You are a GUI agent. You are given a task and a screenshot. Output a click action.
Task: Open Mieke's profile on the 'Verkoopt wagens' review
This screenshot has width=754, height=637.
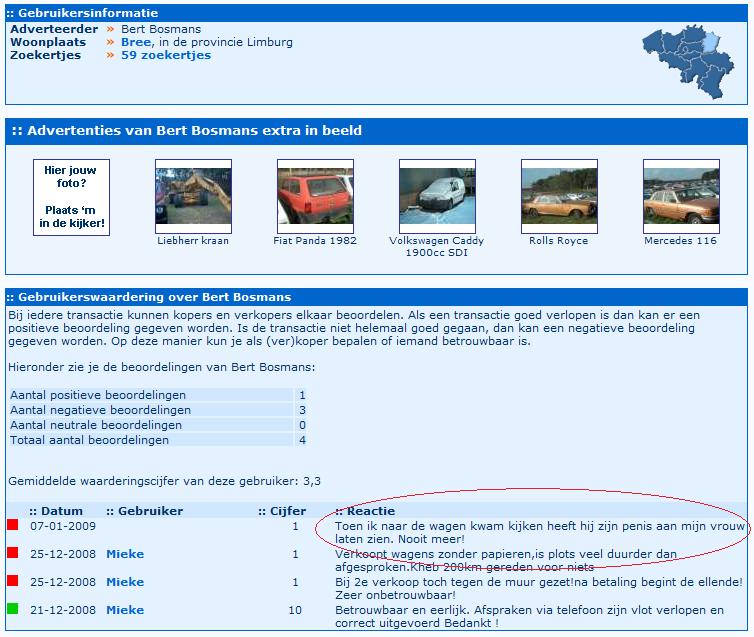point(125,554)
